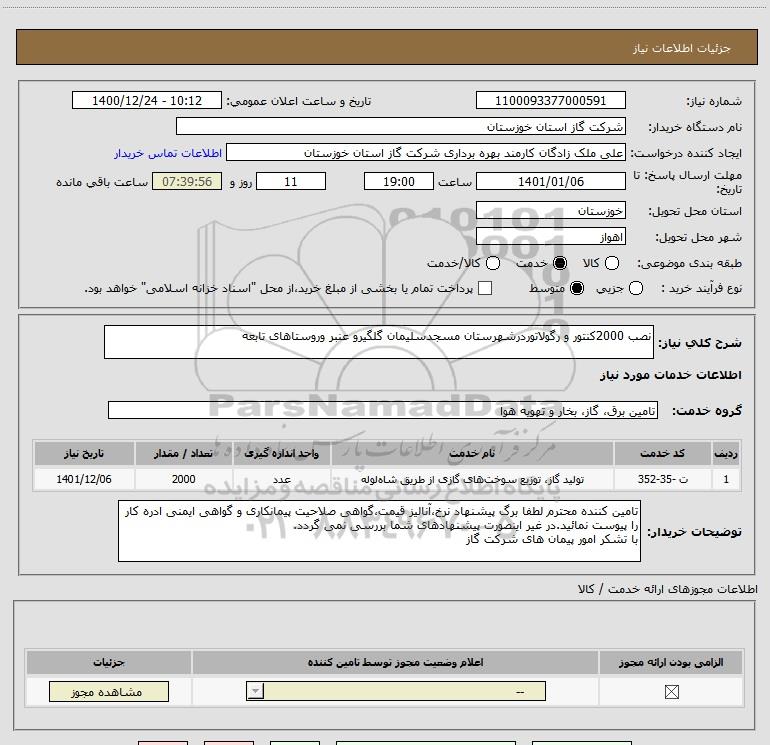Click اطلاعات مجوزهای ارائه خدمت / کالا heading
Screen dimensions: 770x745
667,589
